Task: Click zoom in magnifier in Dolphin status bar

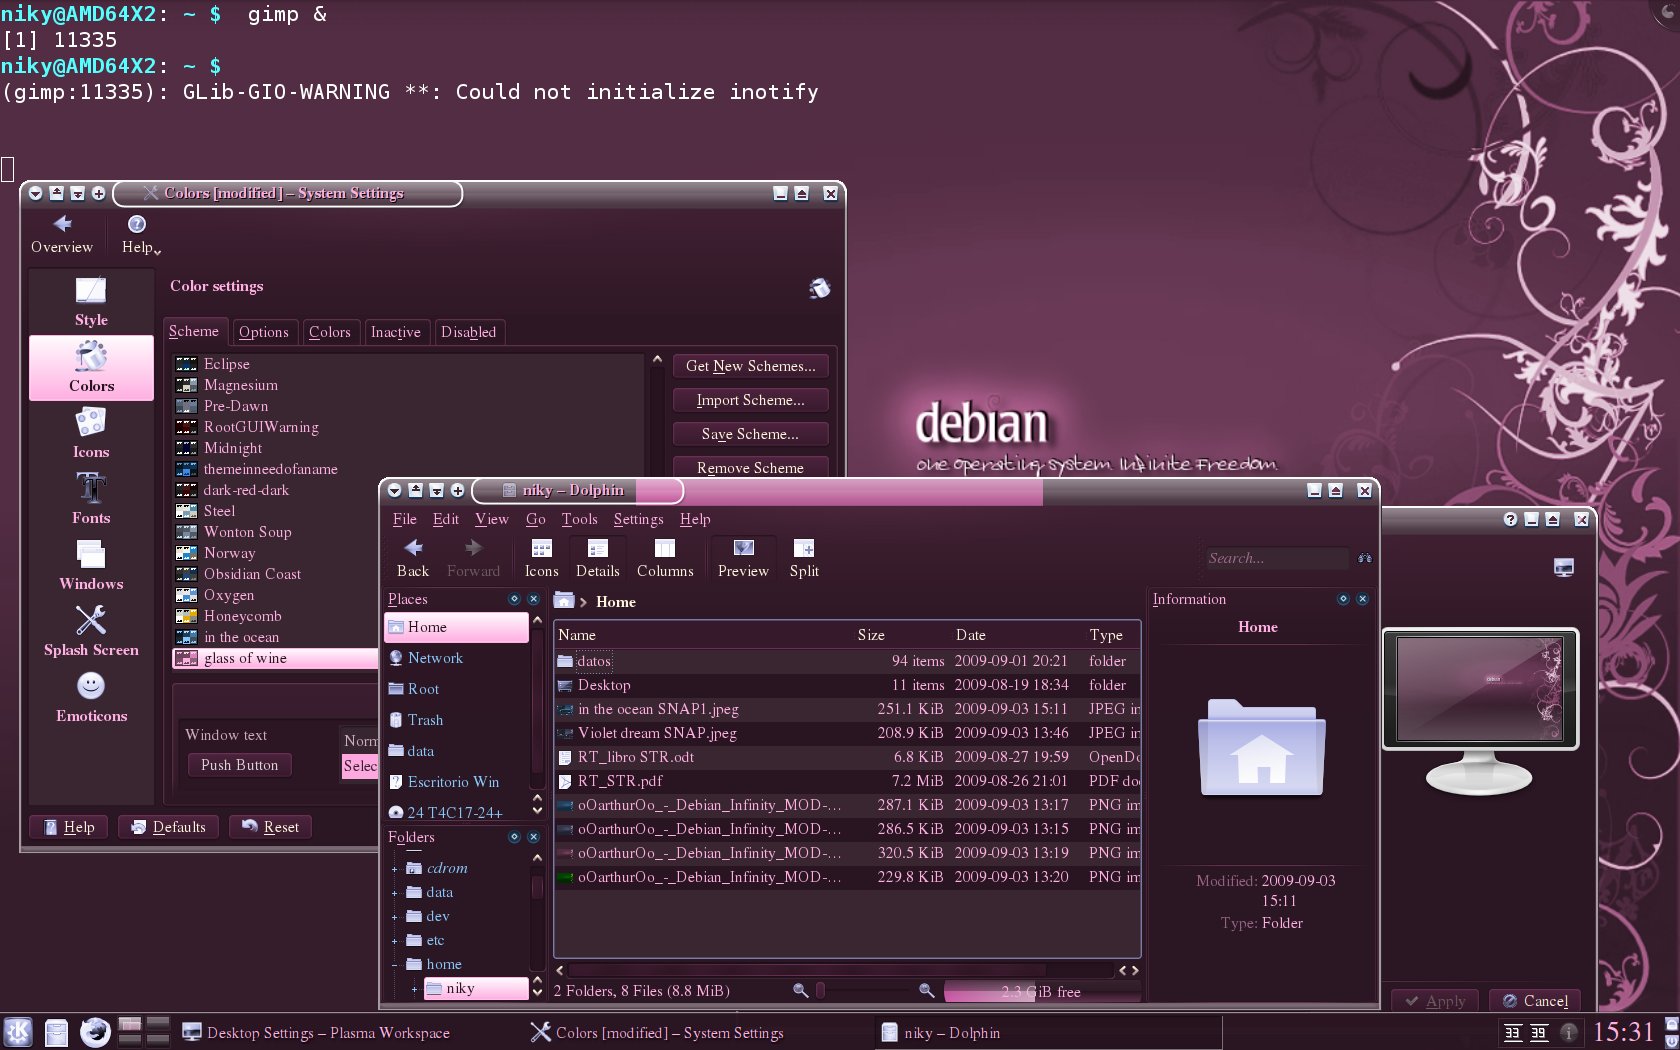Action: [x=927, y=991]
